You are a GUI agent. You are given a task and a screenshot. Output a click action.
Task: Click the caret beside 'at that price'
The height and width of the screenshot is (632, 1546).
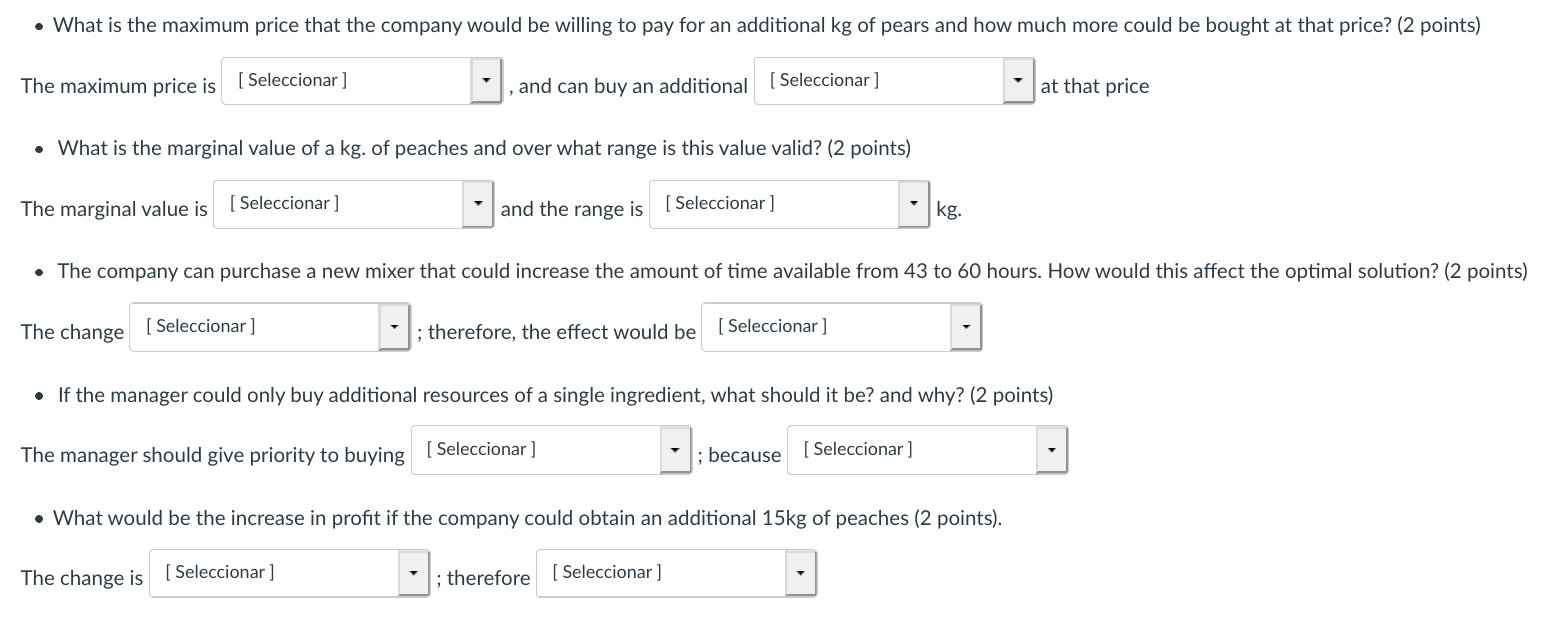pyautogui.click(x=1019, y=81)
